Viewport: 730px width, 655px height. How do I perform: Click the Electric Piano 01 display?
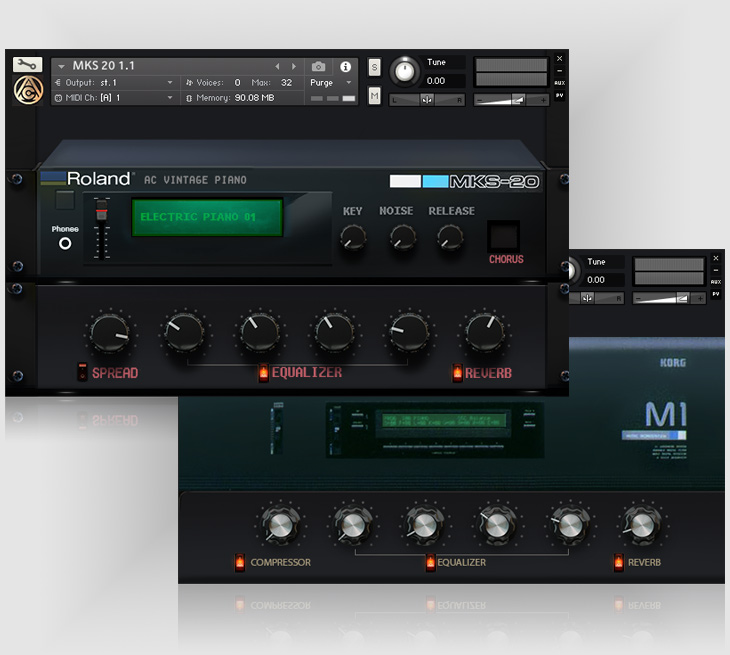point(207,217)
